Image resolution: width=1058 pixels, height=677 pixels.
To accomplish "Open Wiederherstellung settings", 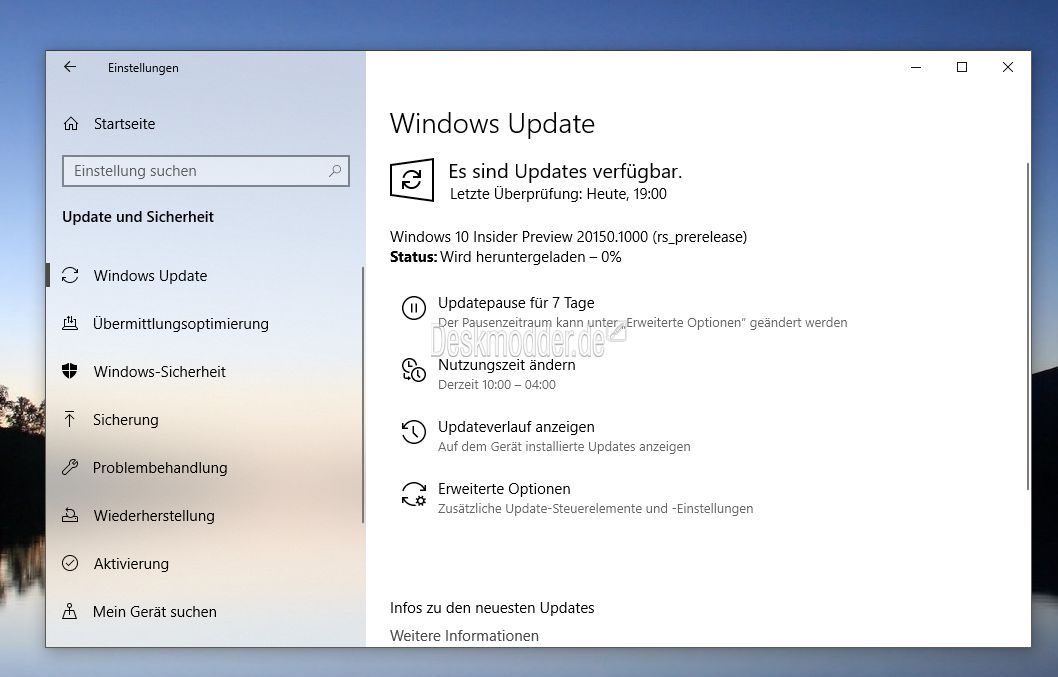I will point(155,515).
